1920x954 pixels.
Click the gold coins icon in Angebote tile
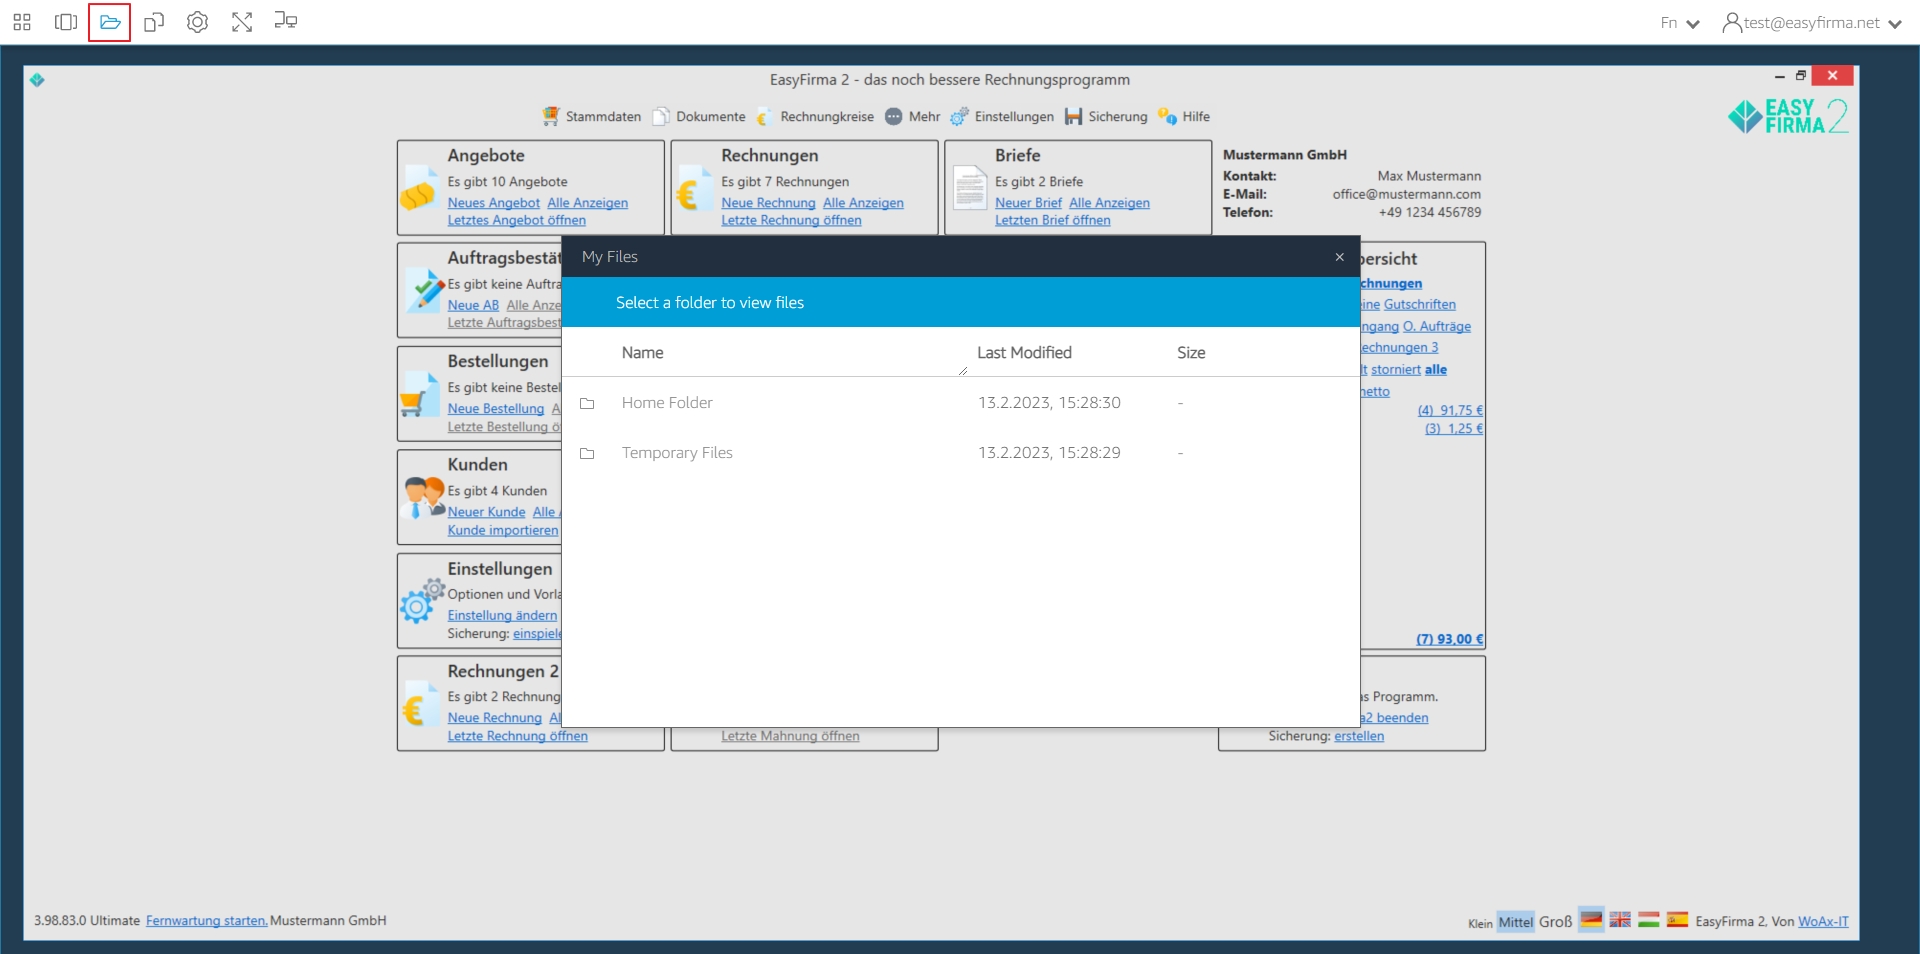click(x=419, y=188)
